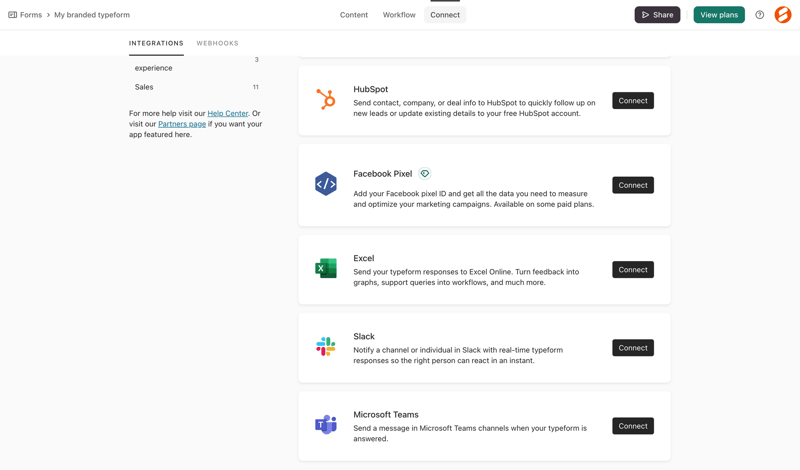Click the Microsoft Teams description text
Viewport: 800px width, 470px height.
tap(470, 433)
